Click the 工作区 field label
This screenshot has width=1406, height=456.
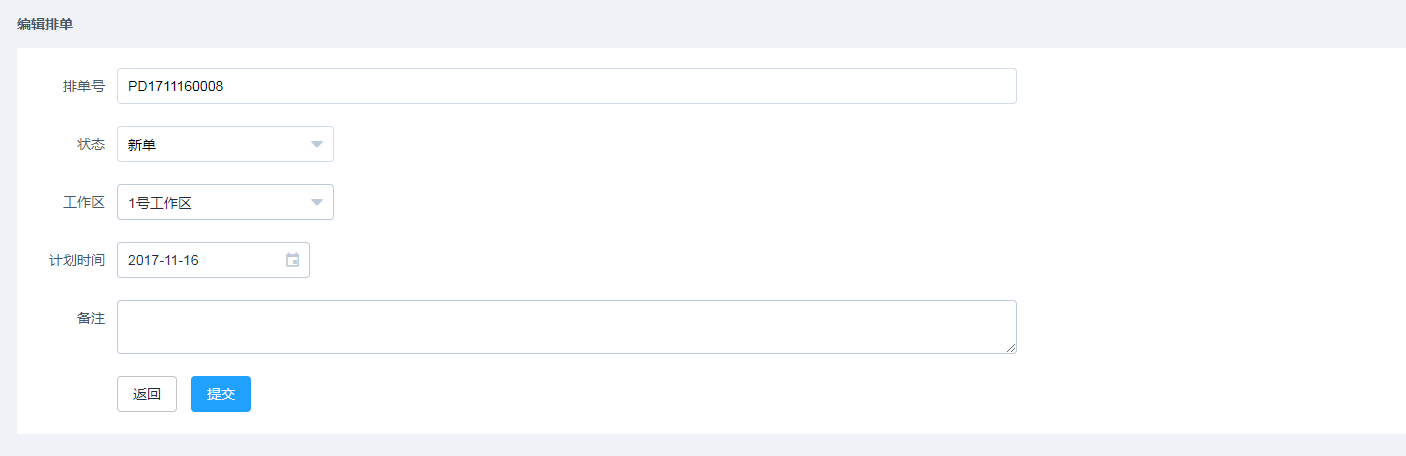(x=84, y=202)
